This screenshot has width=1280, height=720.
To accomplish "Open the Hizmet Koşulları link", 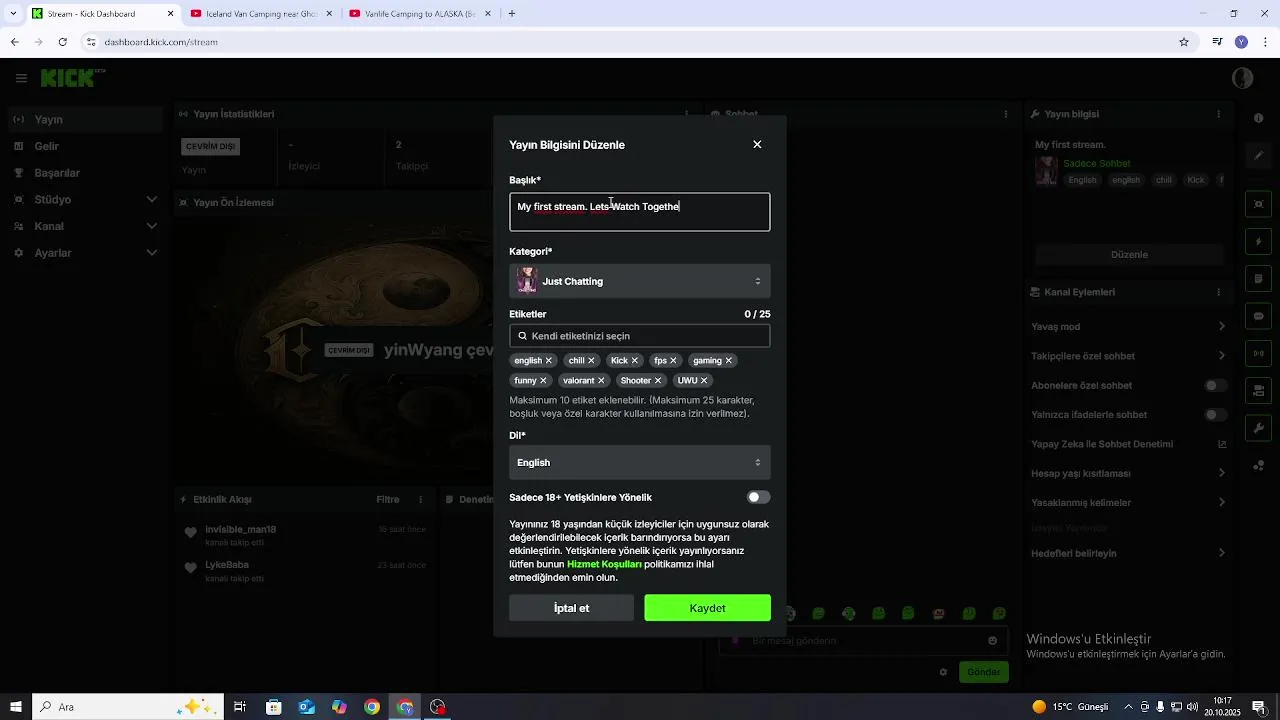I will coord(604,564).
